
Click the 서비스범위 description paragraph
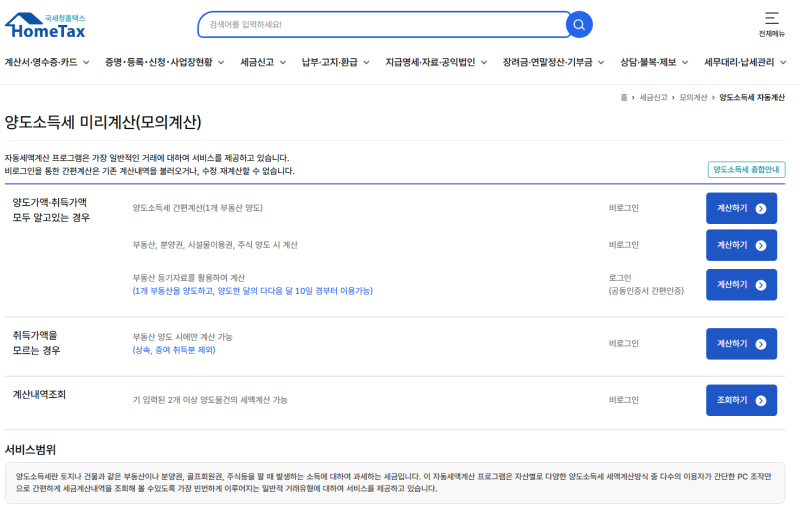pos(393,482)
